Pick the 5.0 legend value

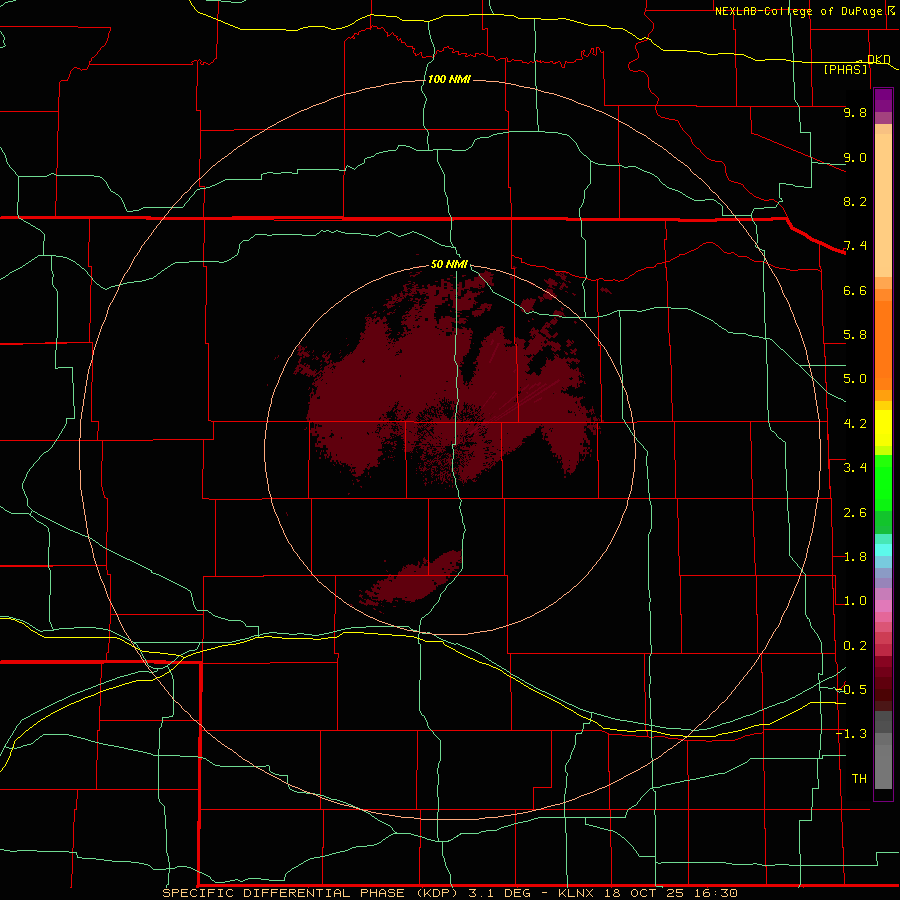[855, 379]
